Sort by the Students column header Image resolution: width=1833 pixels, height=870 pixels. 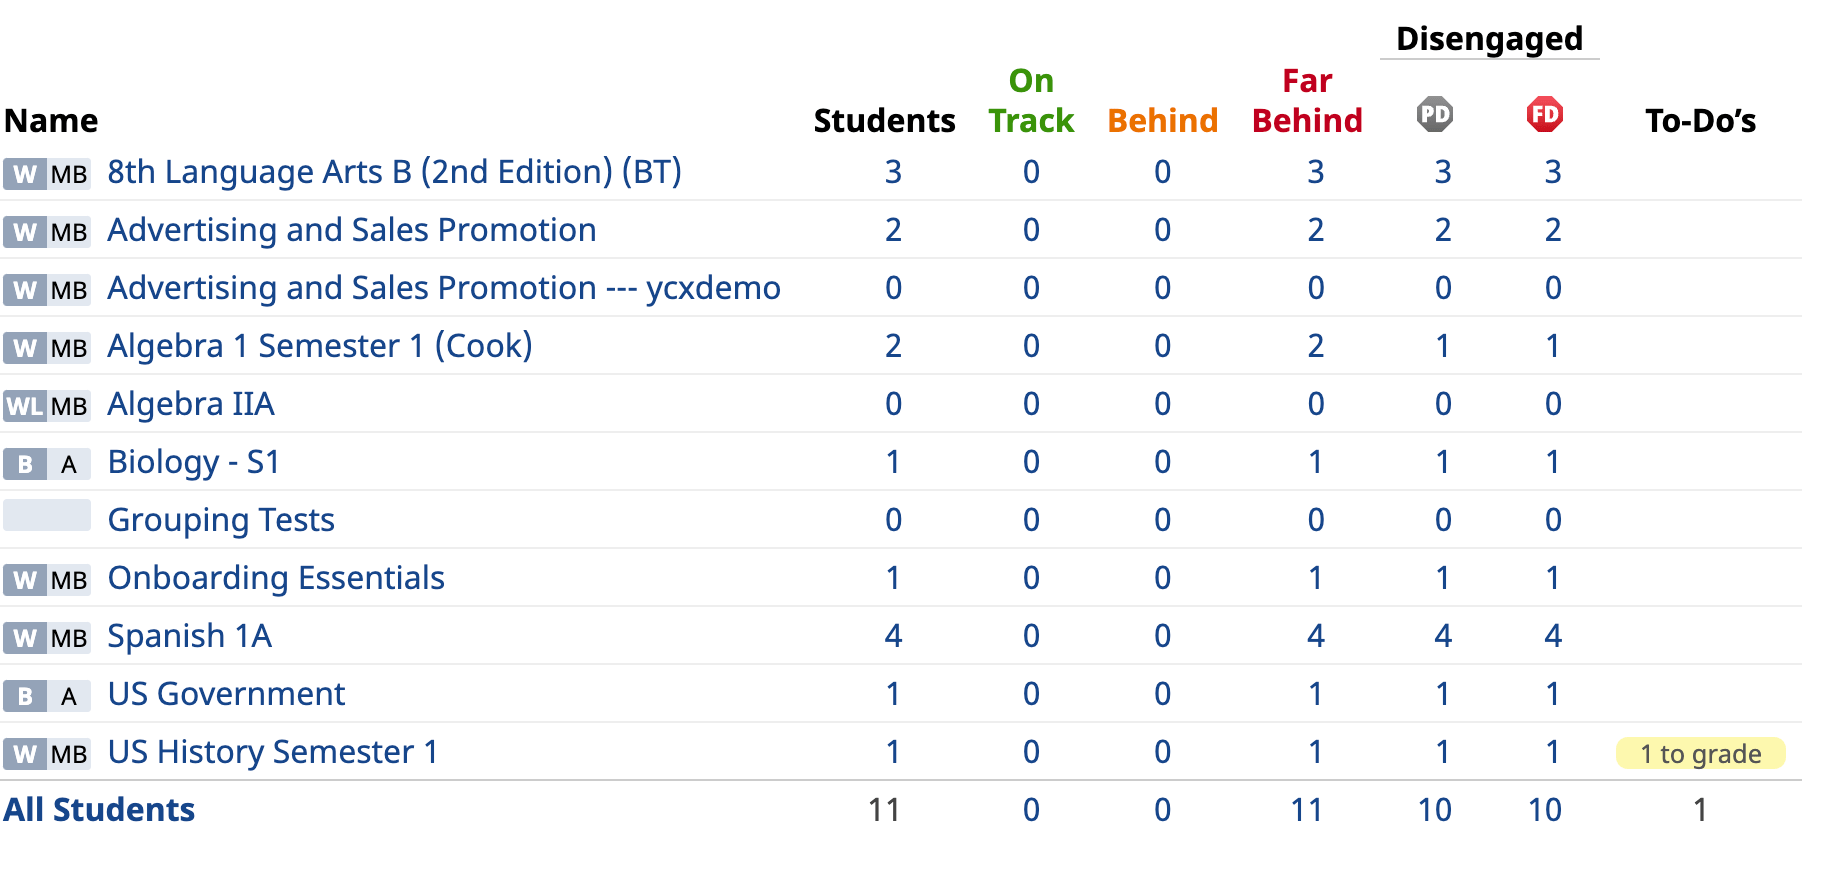tap(884, 120)
